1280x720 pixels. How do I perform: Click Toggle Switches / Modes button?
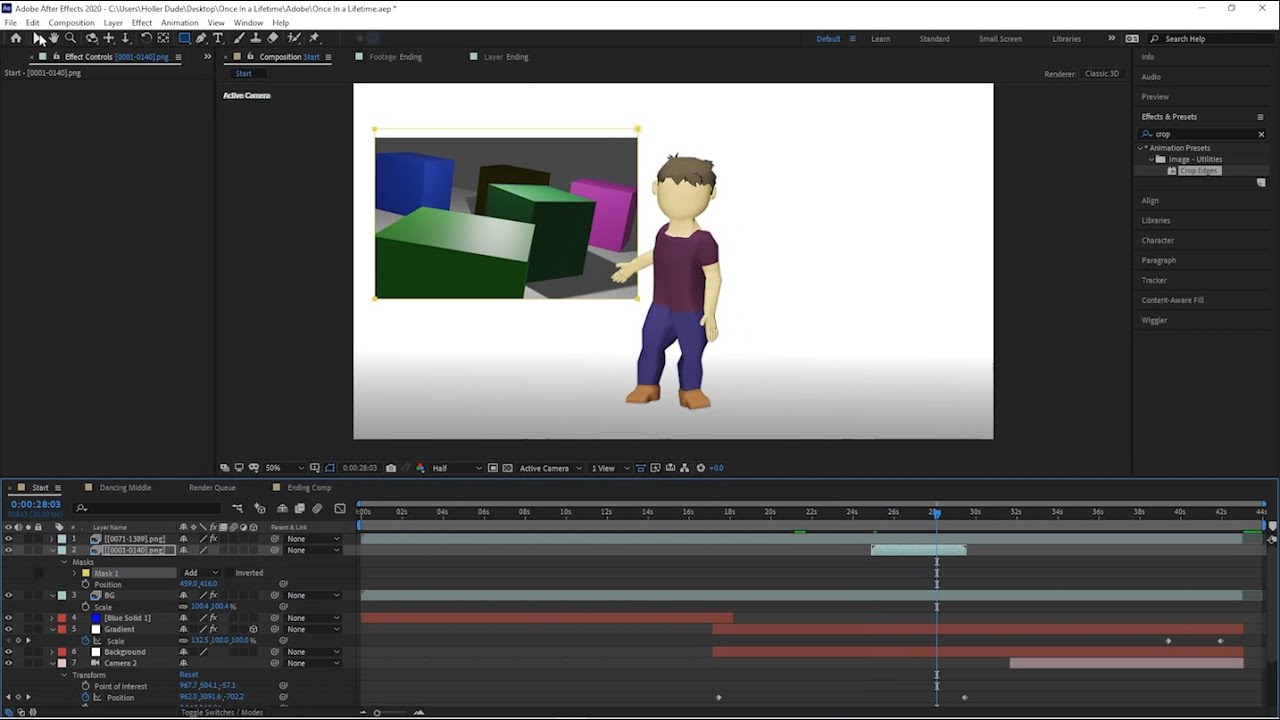point(222,712)
